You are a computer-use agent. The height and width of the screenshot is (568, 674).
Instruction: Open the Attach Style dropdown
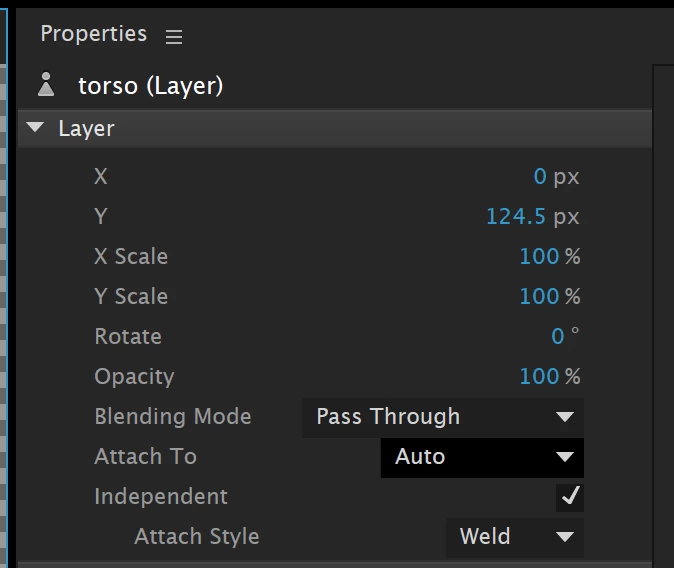point(514,536)
